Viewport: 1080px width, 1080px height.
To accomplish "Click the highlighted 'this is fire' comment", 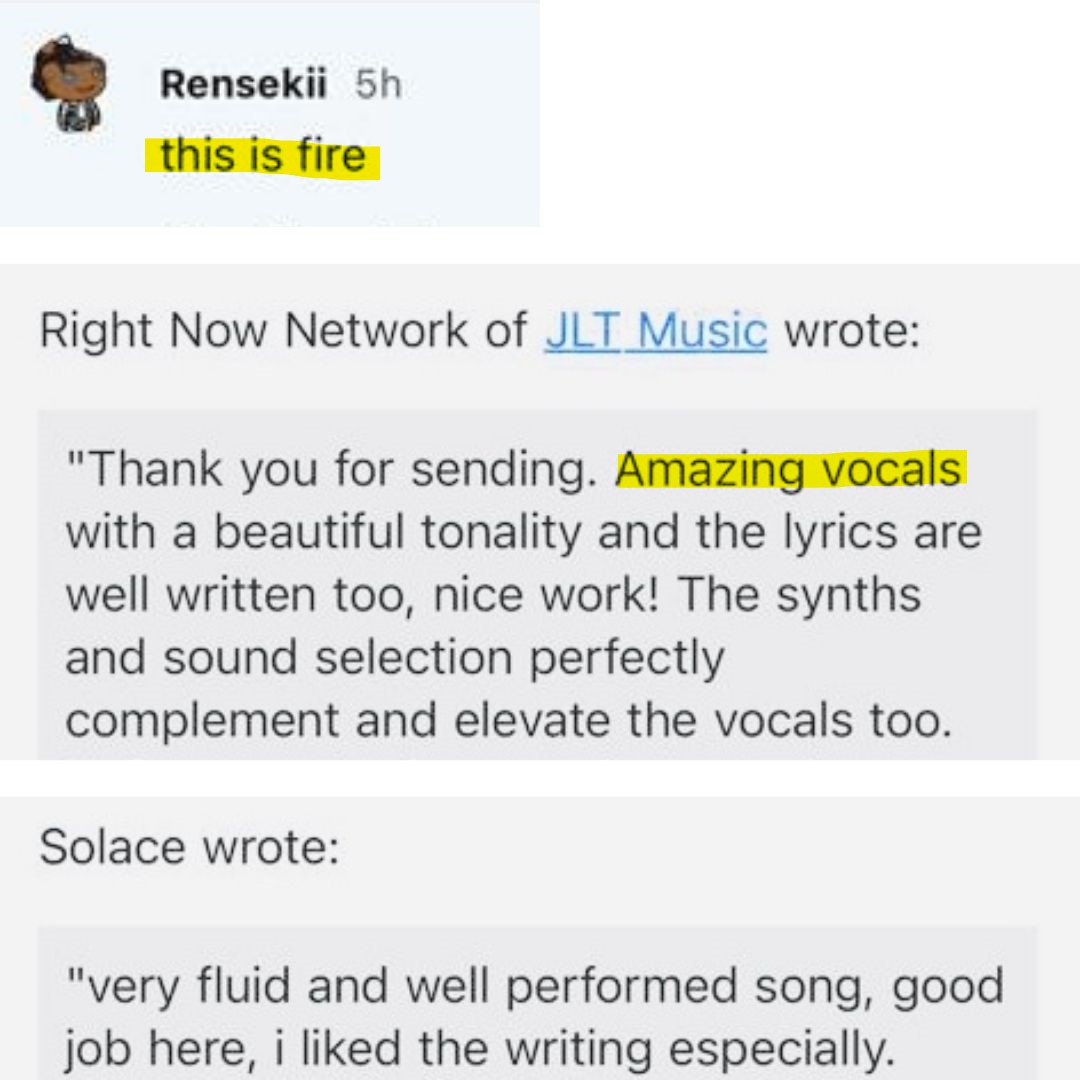I will click(x=262, y=156).
